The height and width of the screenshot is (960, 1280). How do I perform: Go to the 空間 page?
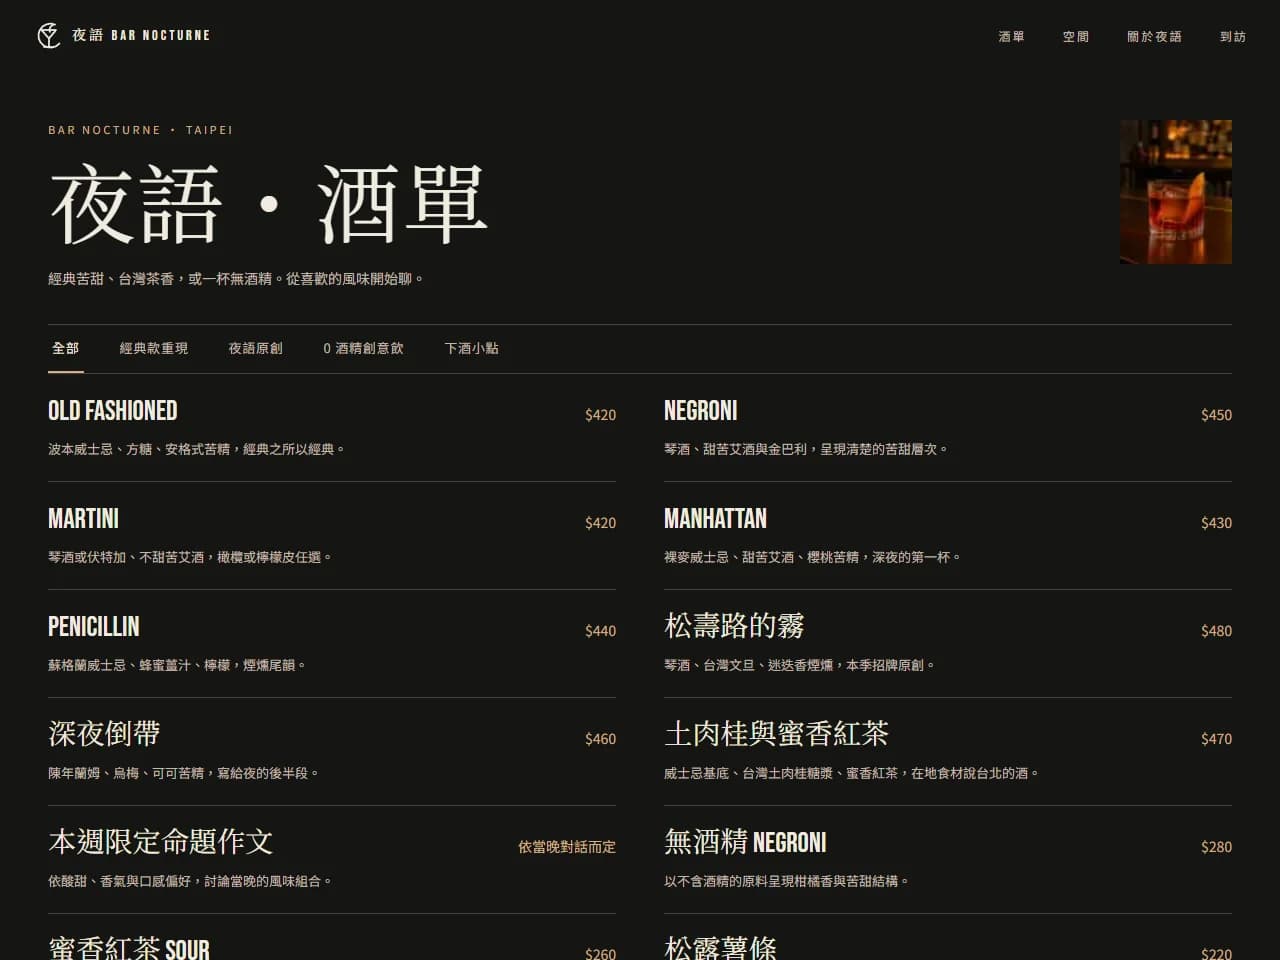click(x=1075, y=36)
